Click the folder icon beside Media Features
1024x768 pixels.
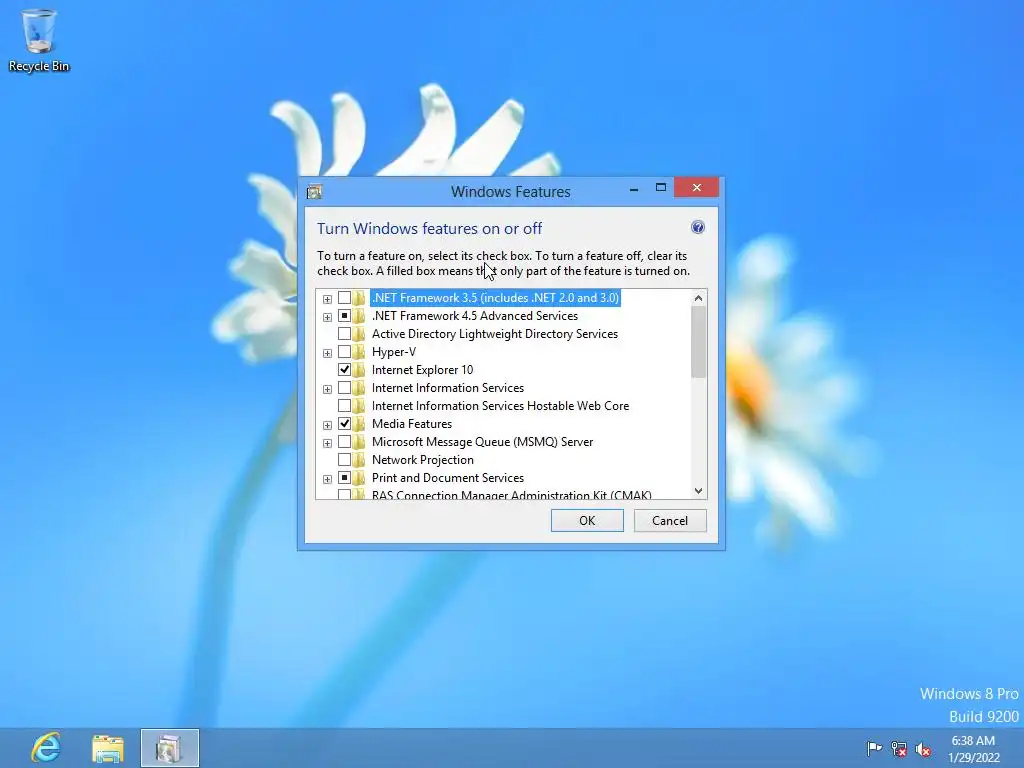tap(359, 424)
